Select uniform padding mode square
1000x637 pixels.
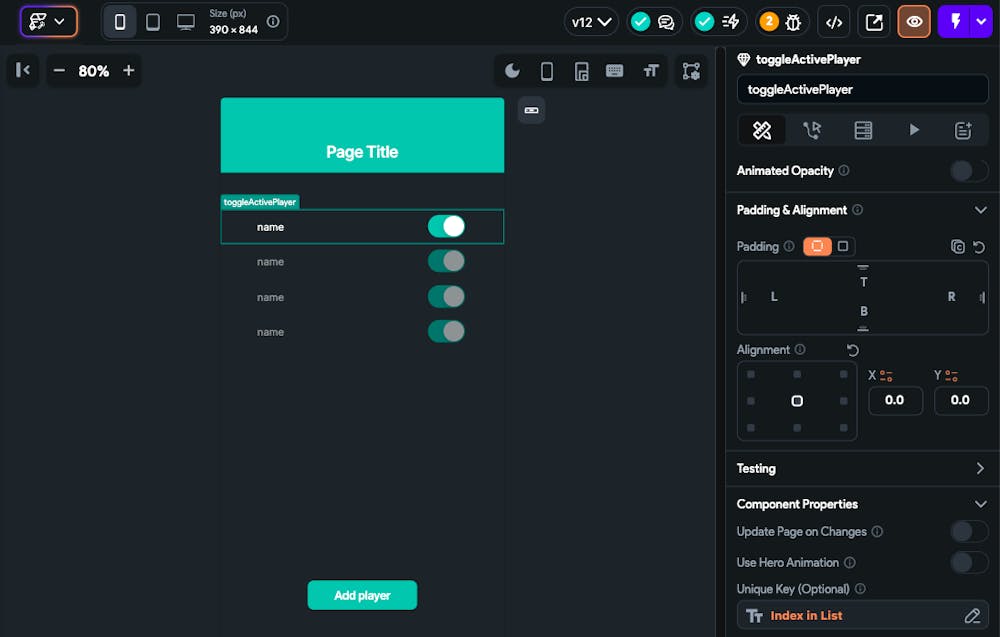(x=843, y=246)
